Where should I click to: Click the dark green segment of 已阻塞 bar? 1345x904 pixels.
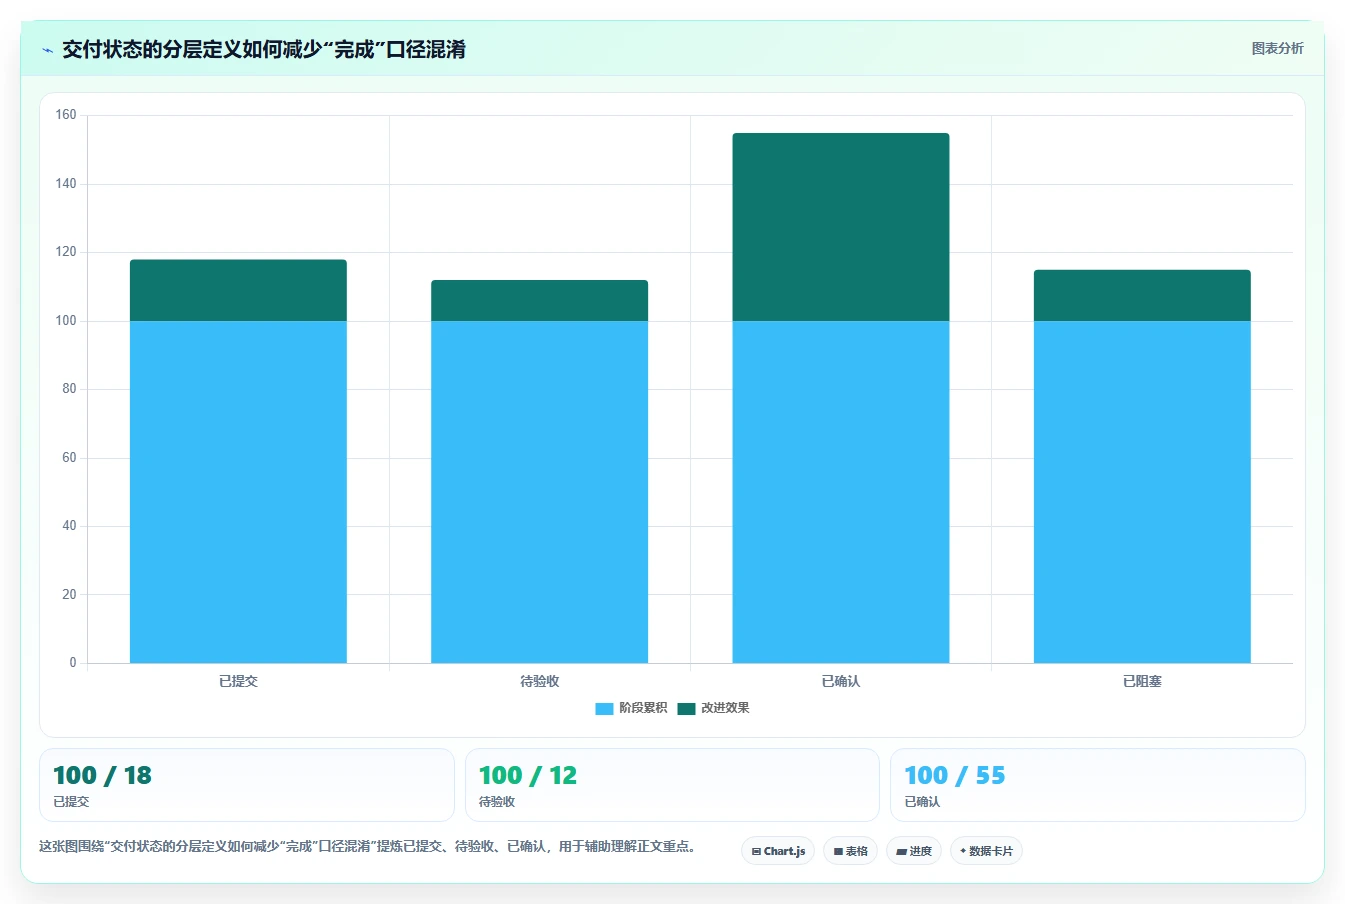tap(1142, 295)
